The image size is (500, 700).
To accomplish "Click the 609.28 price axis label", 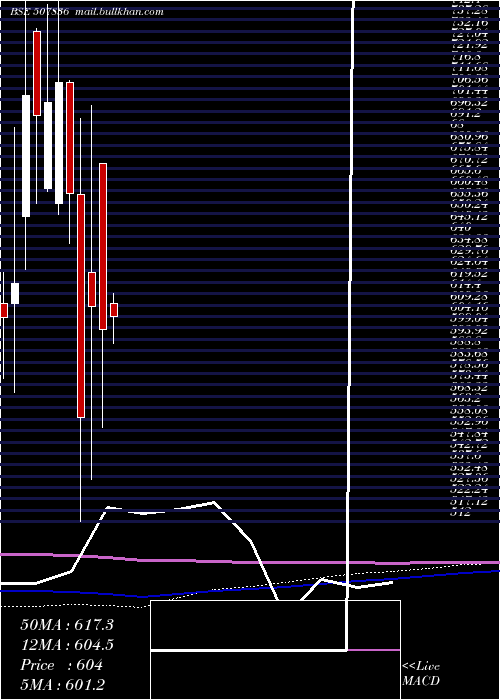I will coord(469,296).
